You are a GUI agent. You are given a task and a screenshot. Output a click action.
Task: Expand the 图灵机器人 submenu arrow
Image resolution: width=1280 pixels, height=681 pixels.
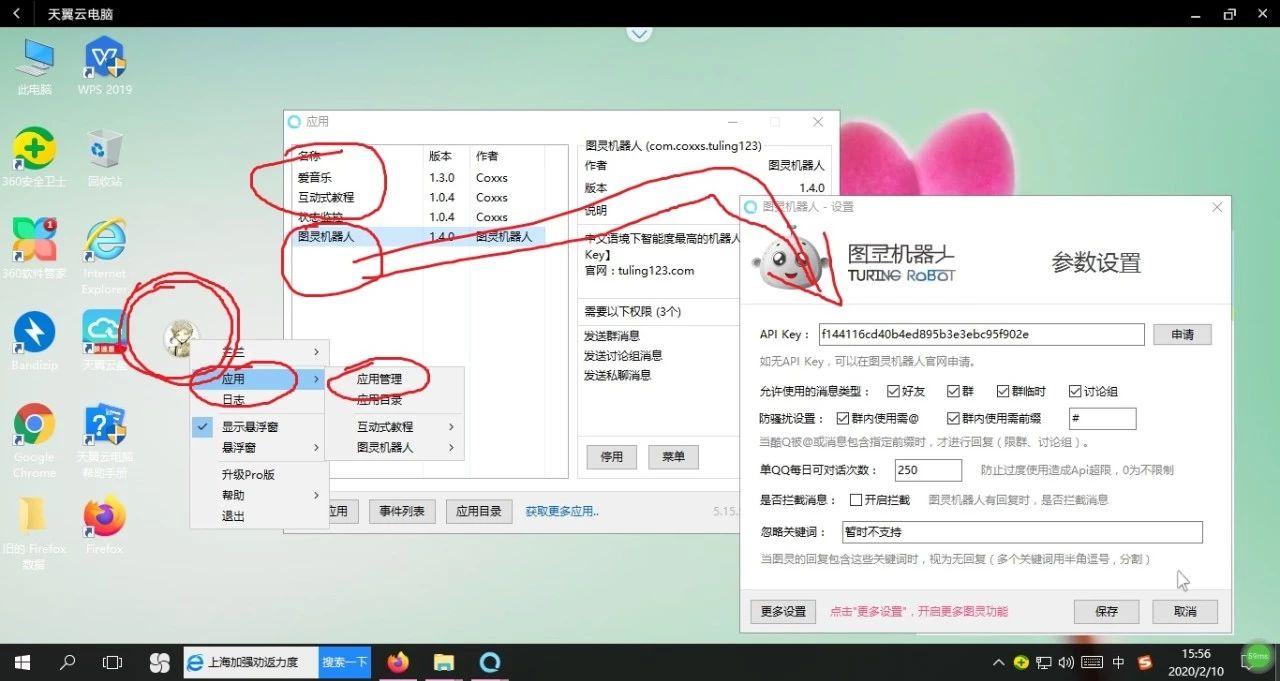click(451, 447)
